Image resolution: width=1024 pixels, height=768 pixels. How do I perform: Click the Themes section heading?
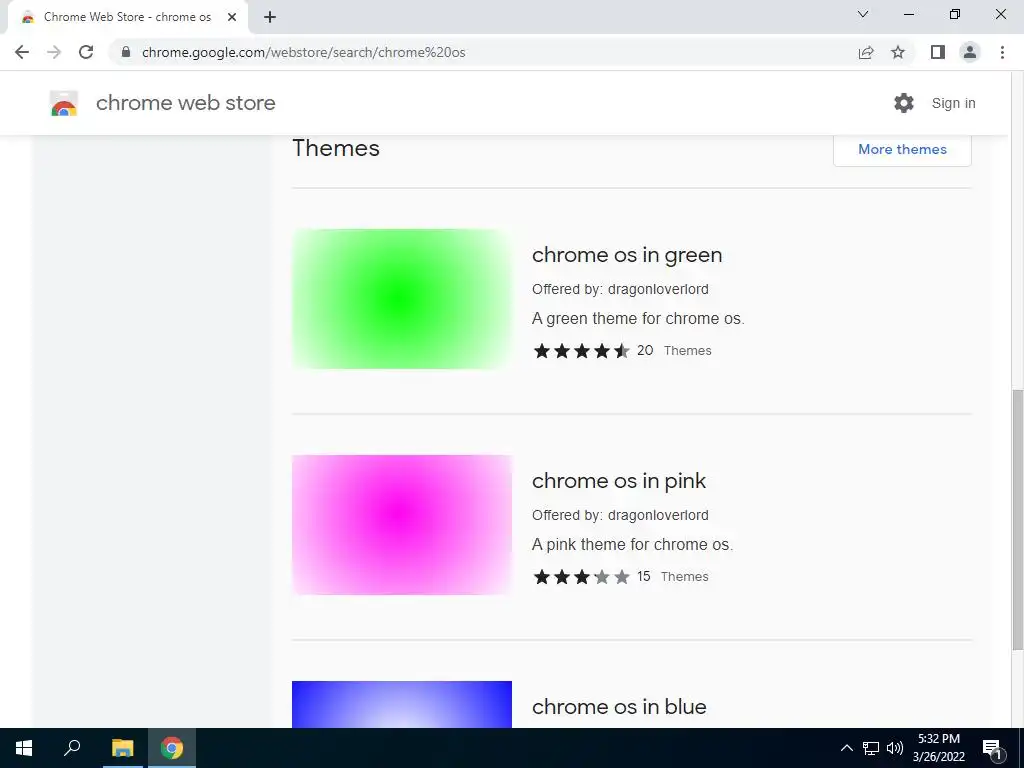click(336, 148)
